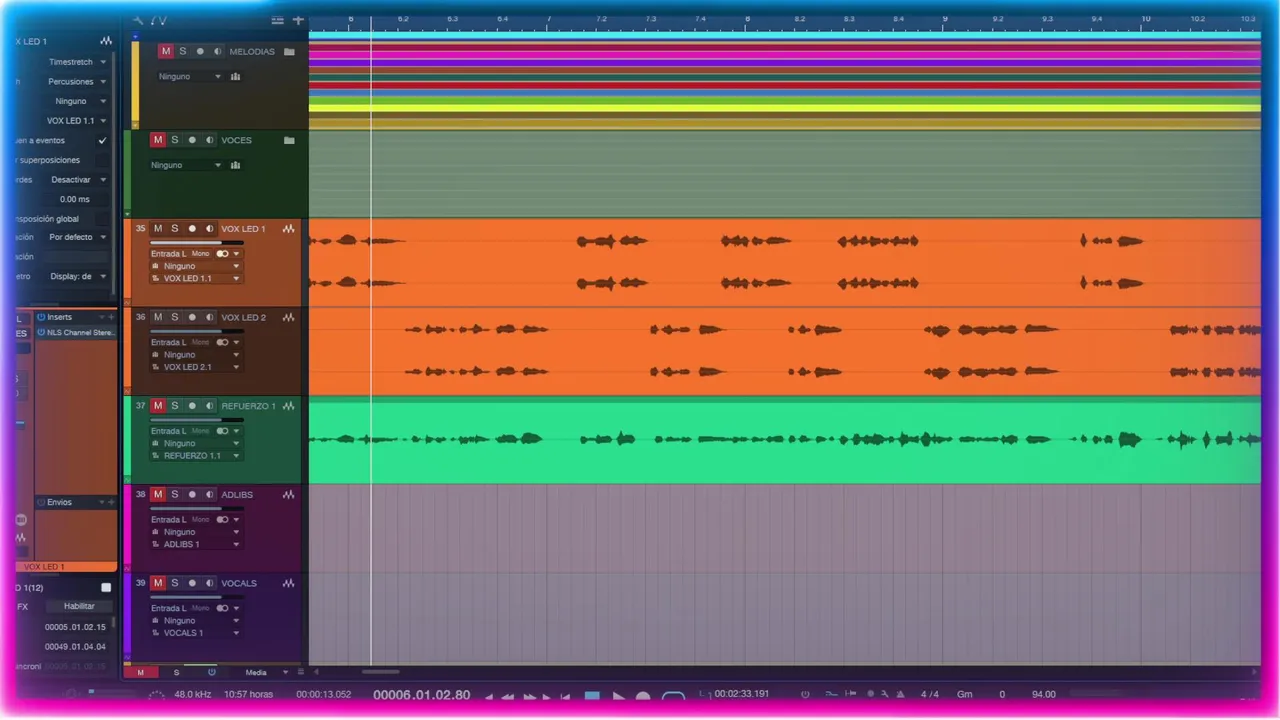Viewport: 1280px width, 720px height.
Task: Click bar 10 on timeline ruler
Action: click(1146, 19)
